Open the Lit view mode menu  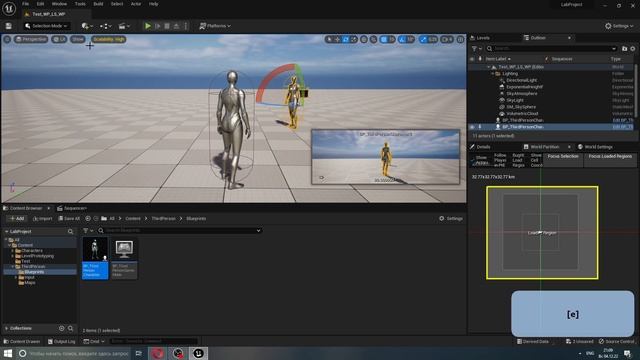tap(60, 39)
